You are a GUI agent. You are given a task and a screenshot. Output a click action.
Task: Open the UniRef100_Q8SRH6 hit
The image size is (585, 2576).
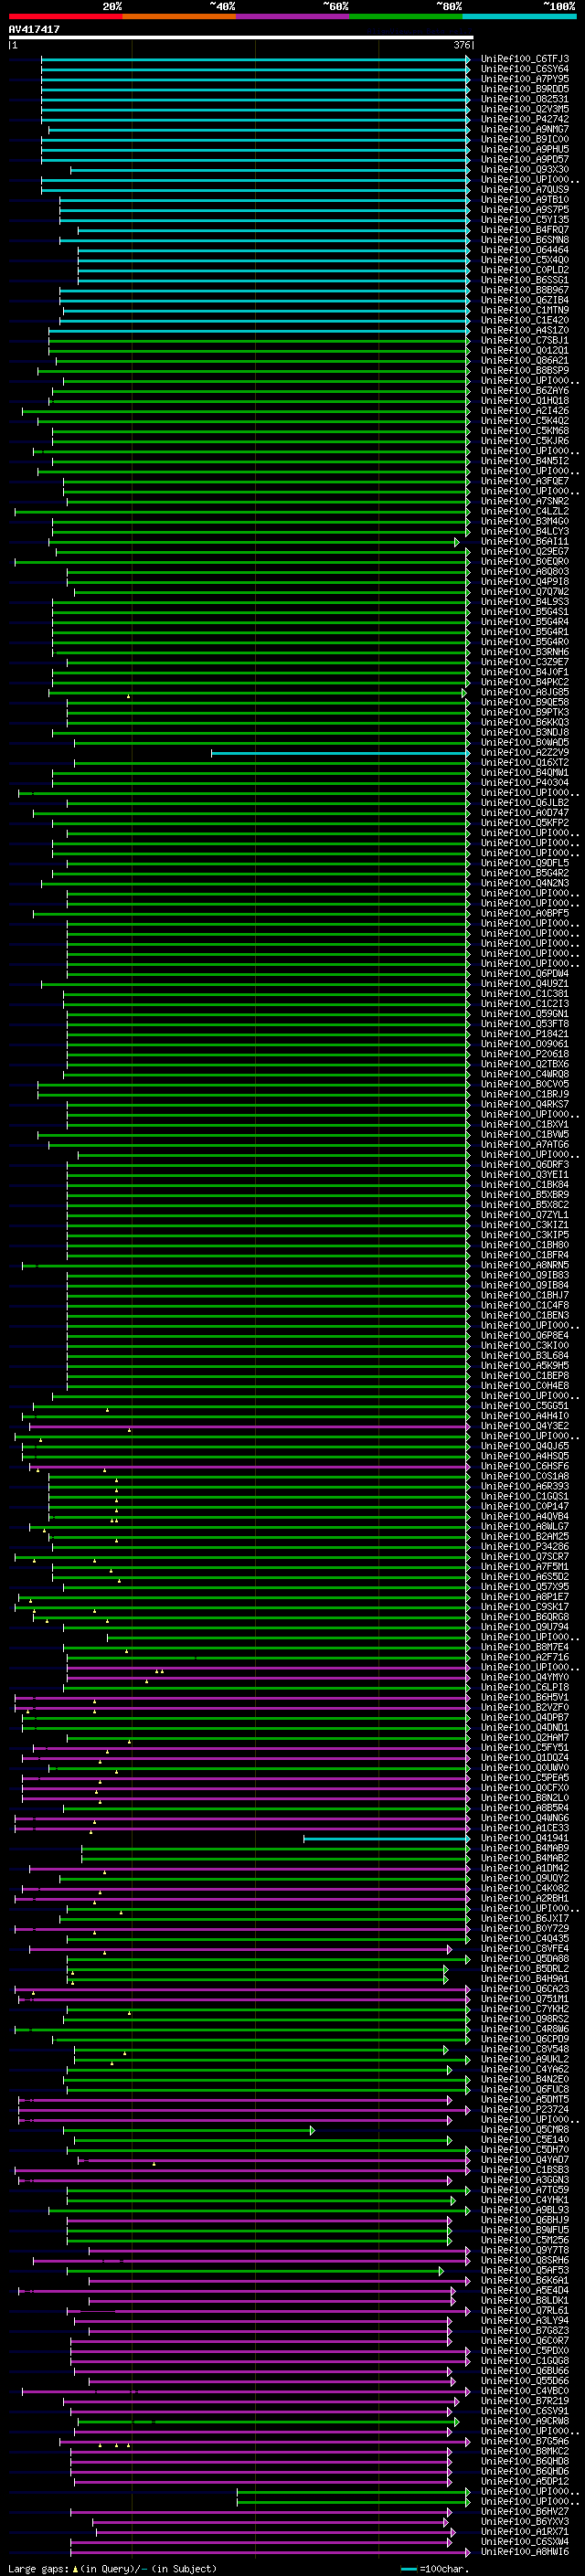524,2261
